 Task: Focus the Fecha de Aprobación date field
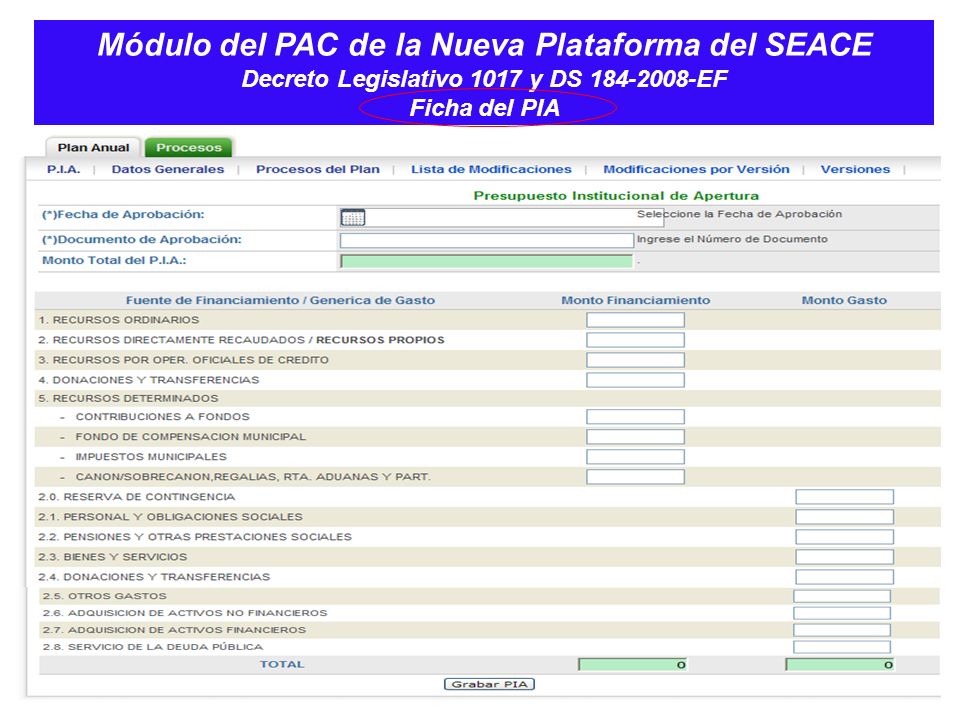[502, 217]
